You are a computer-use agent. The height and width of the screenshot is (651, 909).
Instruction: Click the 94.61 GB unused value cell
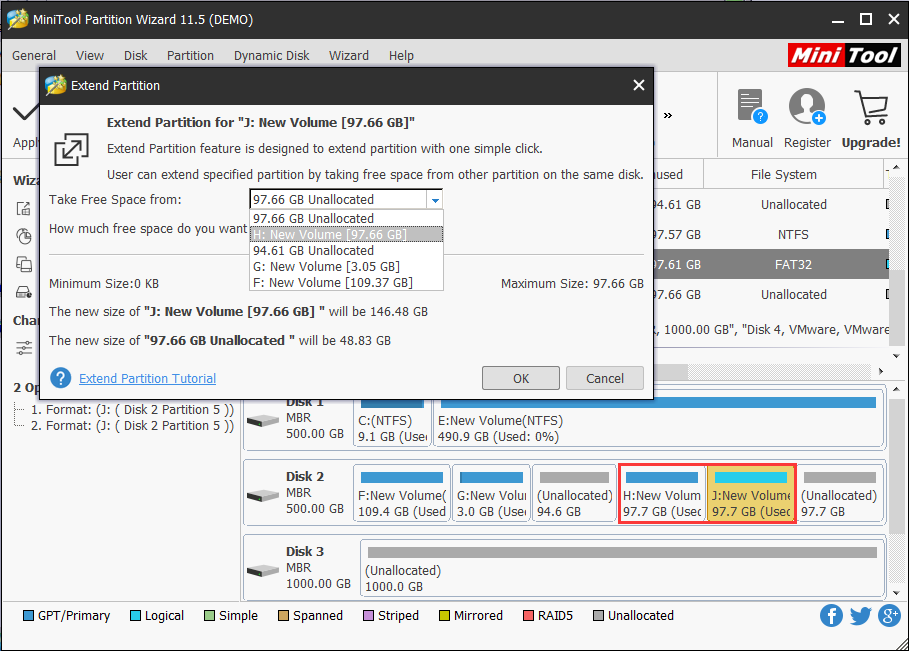677,205
